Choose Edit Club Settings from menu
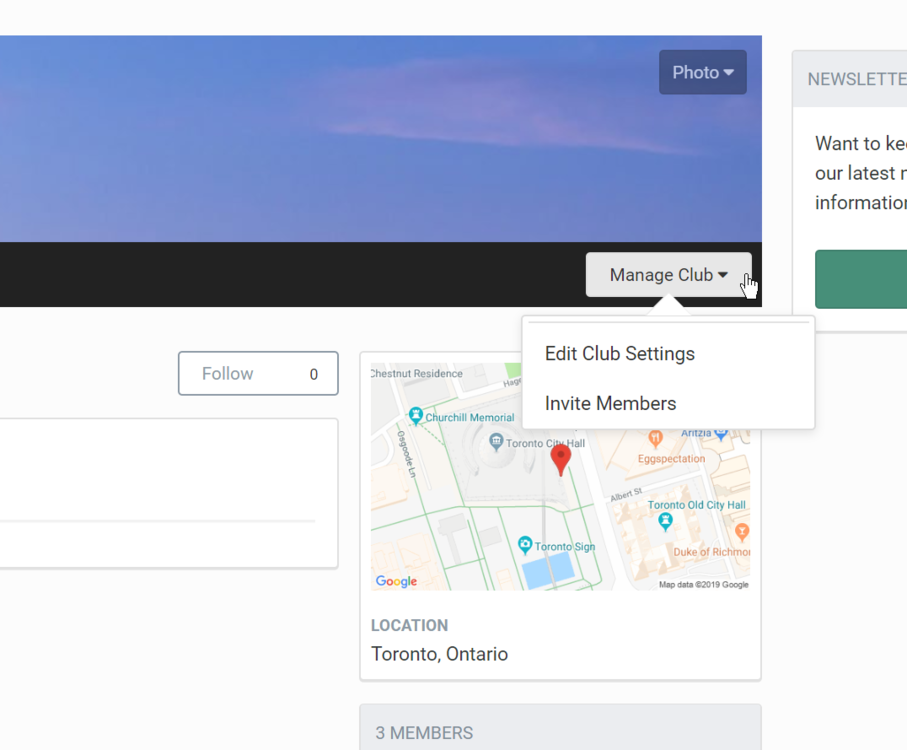The image size is (907, 750). (619, 354)
